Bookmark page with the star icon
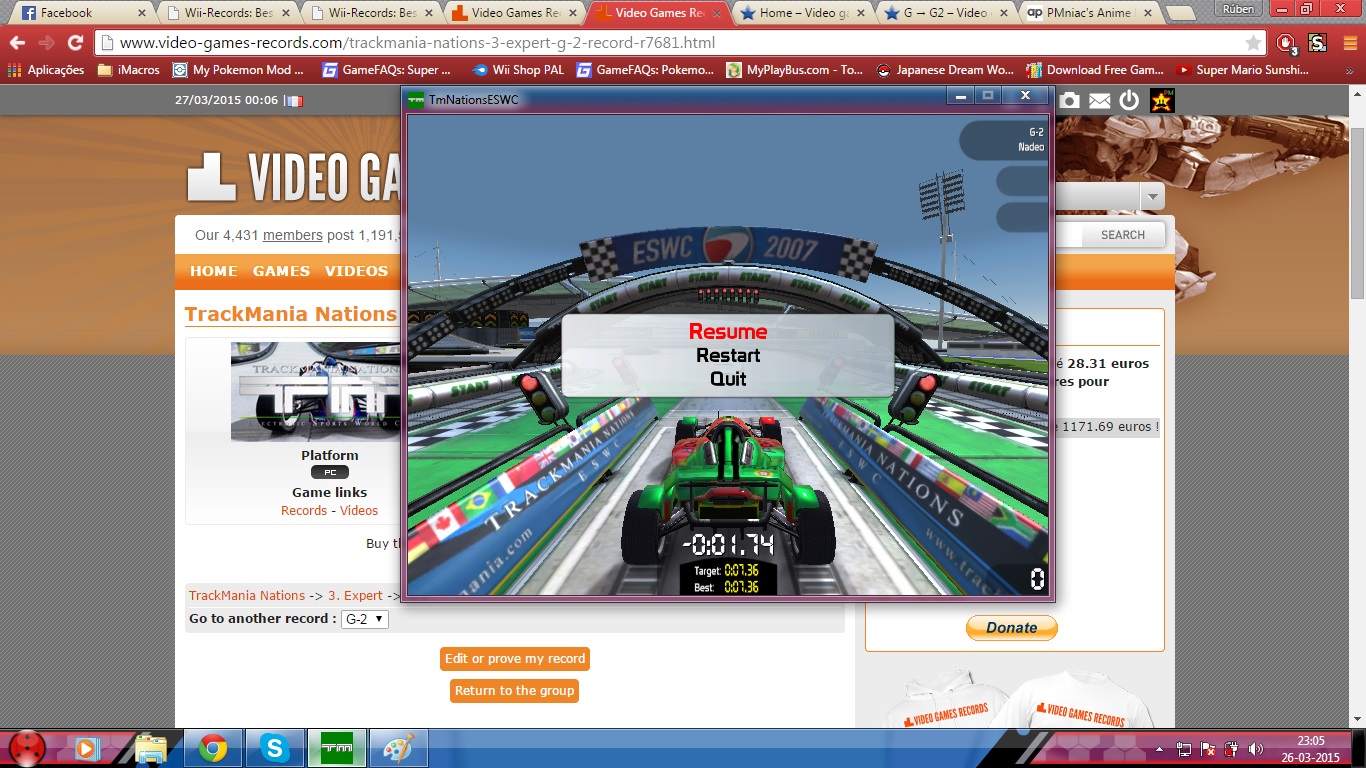Screen dimensions: 1366x768 point(1253,43)
